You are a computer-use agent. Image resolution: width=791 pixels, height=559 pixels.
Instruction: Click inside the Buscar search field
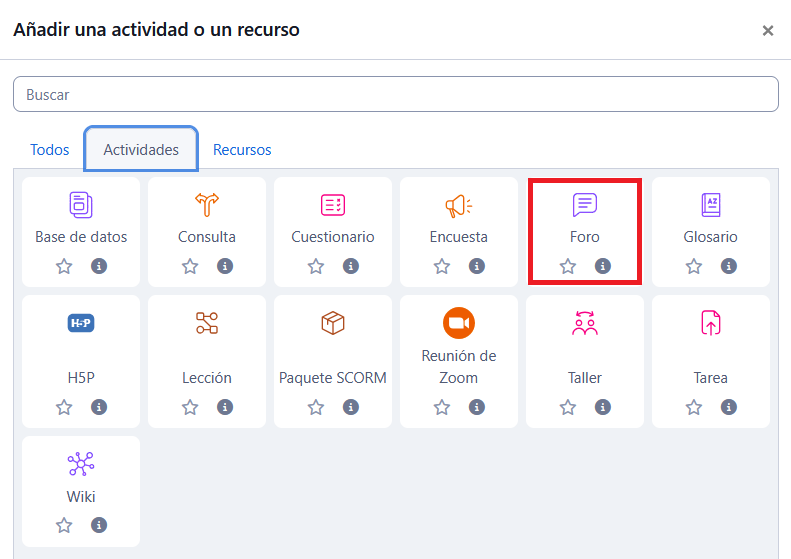point(395,95)
